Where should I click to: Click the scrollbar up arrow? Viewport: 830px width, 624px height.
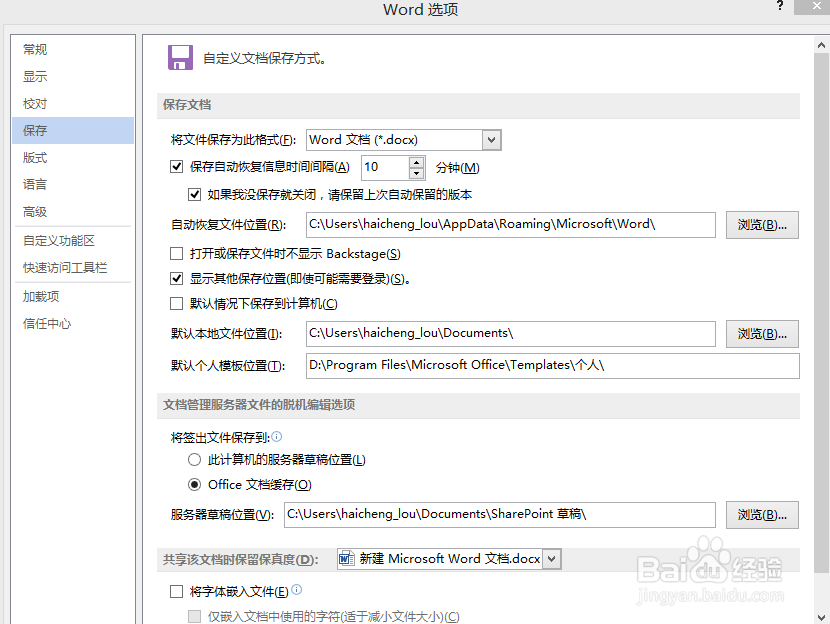coord(821,45)
